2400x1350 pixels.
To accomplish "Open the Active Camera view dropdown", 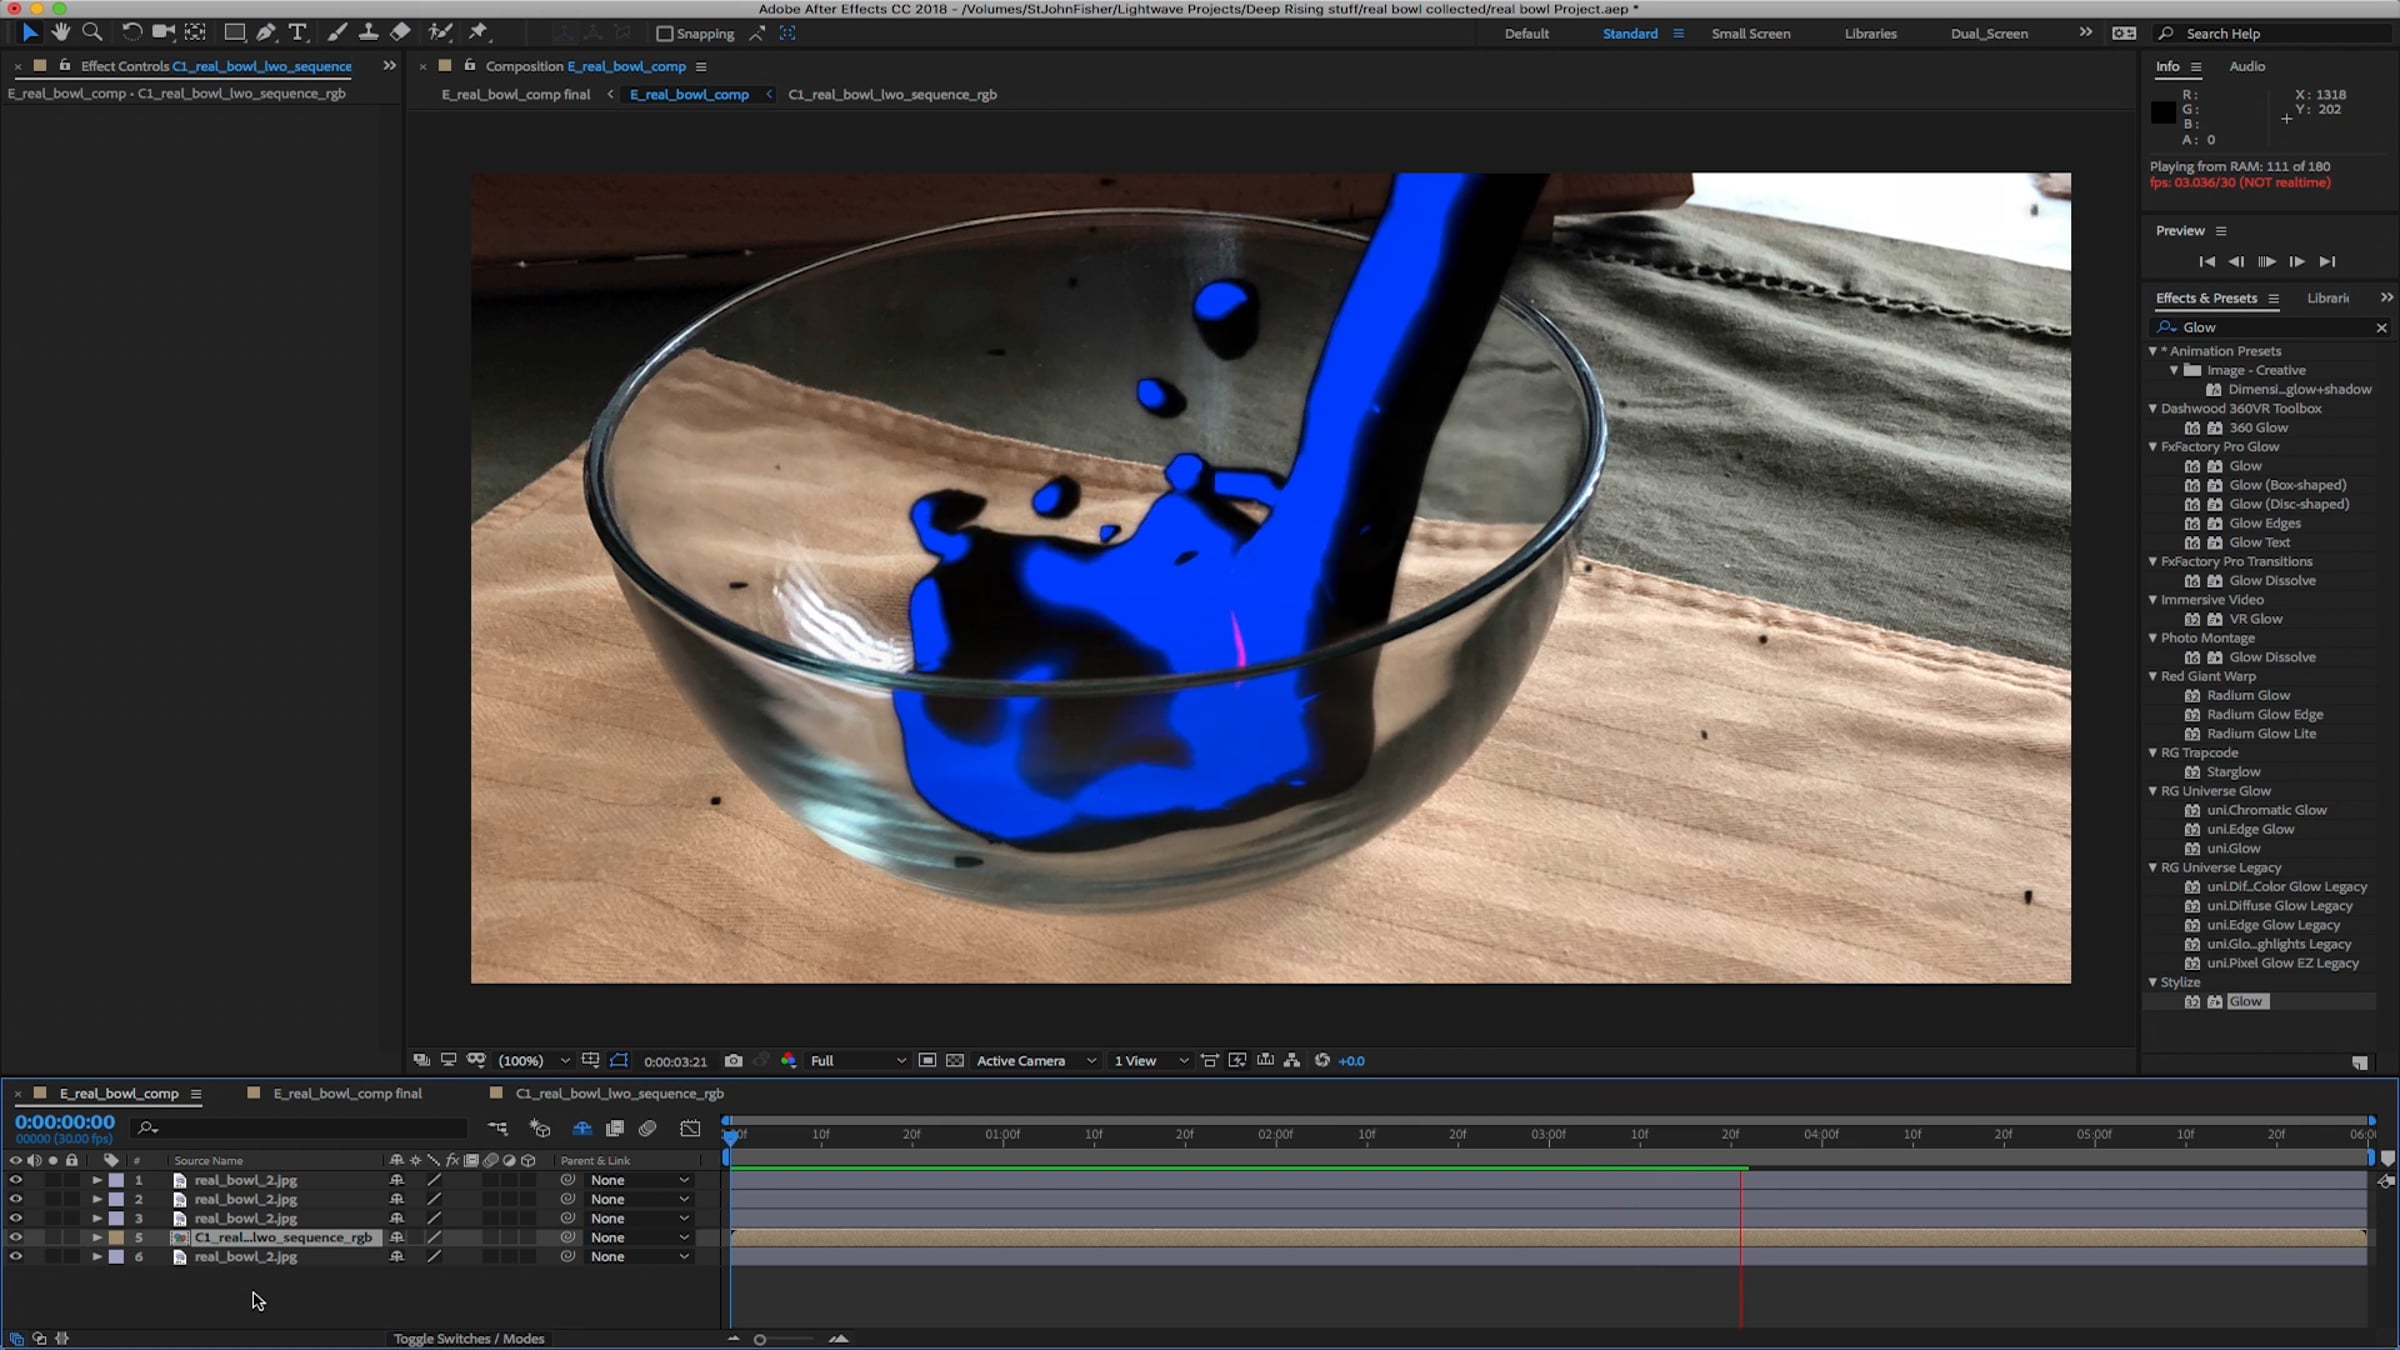I will tap(1035, 1060).
